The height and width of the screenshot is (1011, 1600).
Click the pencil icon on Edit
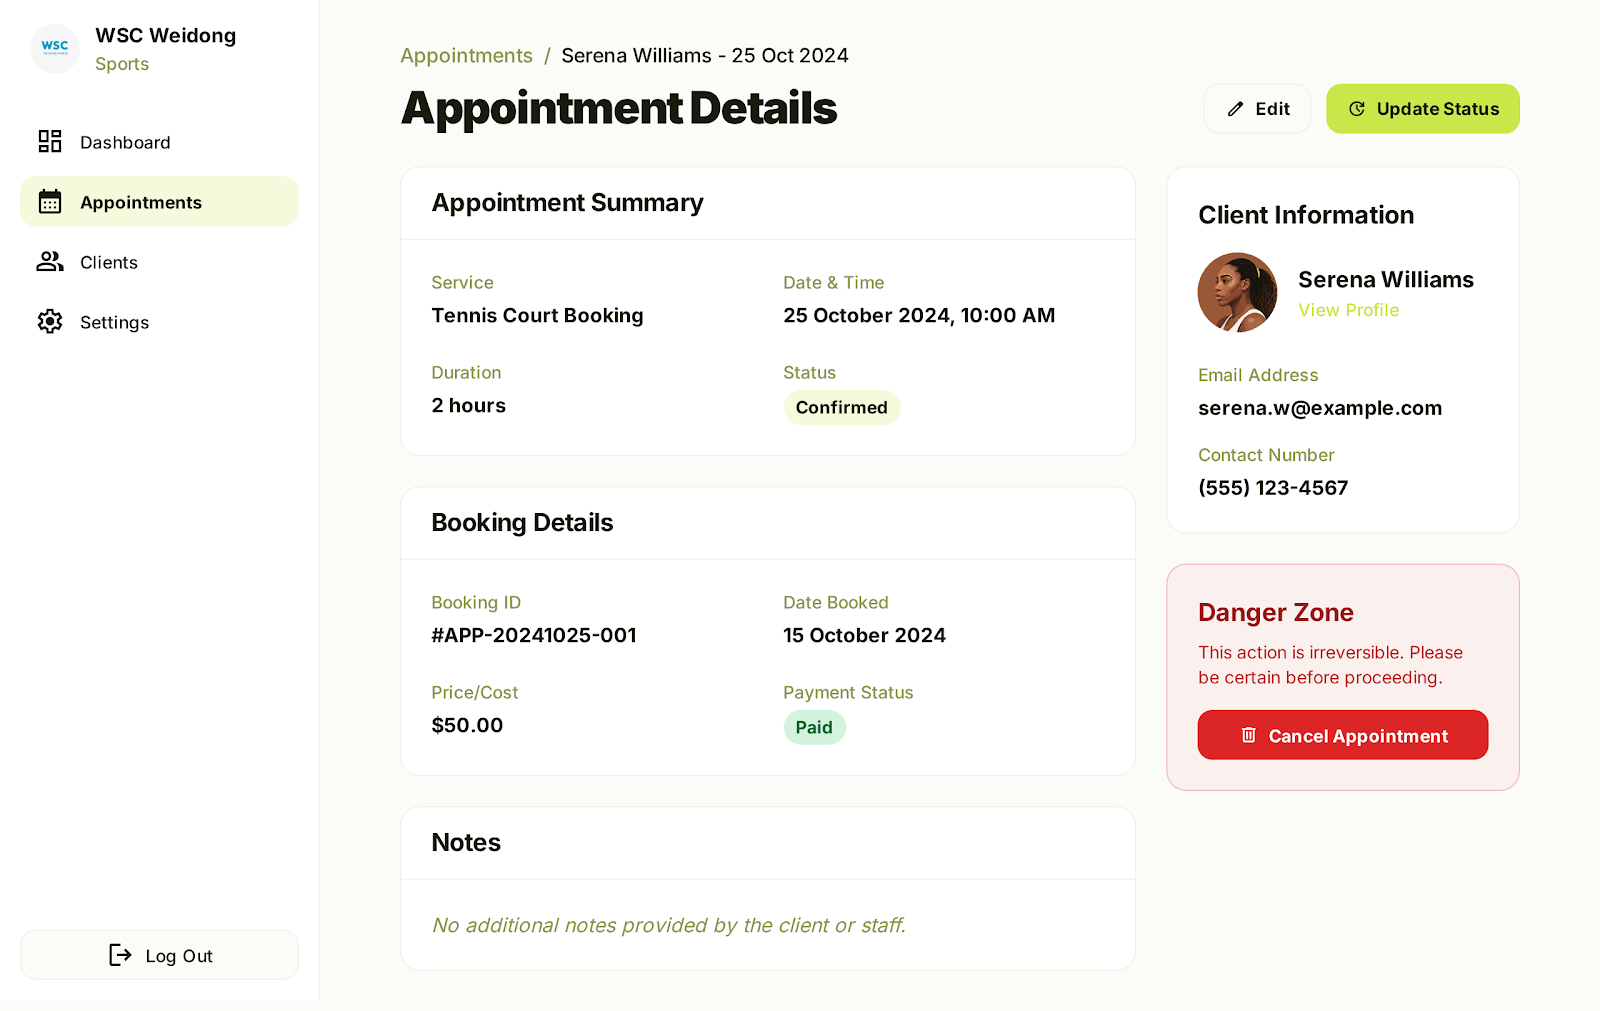[x=1236, y=109]
